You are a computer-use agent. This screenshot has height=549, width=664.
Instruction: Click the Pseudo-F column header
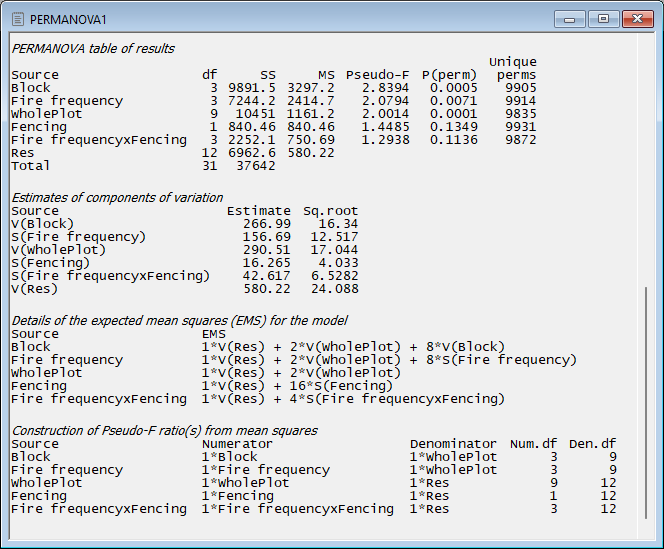click(x=379, y=75)
